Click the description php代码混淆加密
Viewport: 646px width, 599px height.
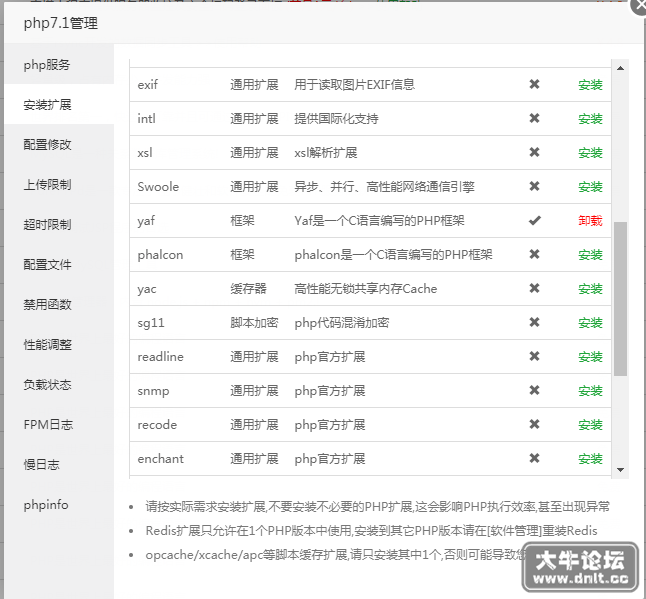[342, 323]
